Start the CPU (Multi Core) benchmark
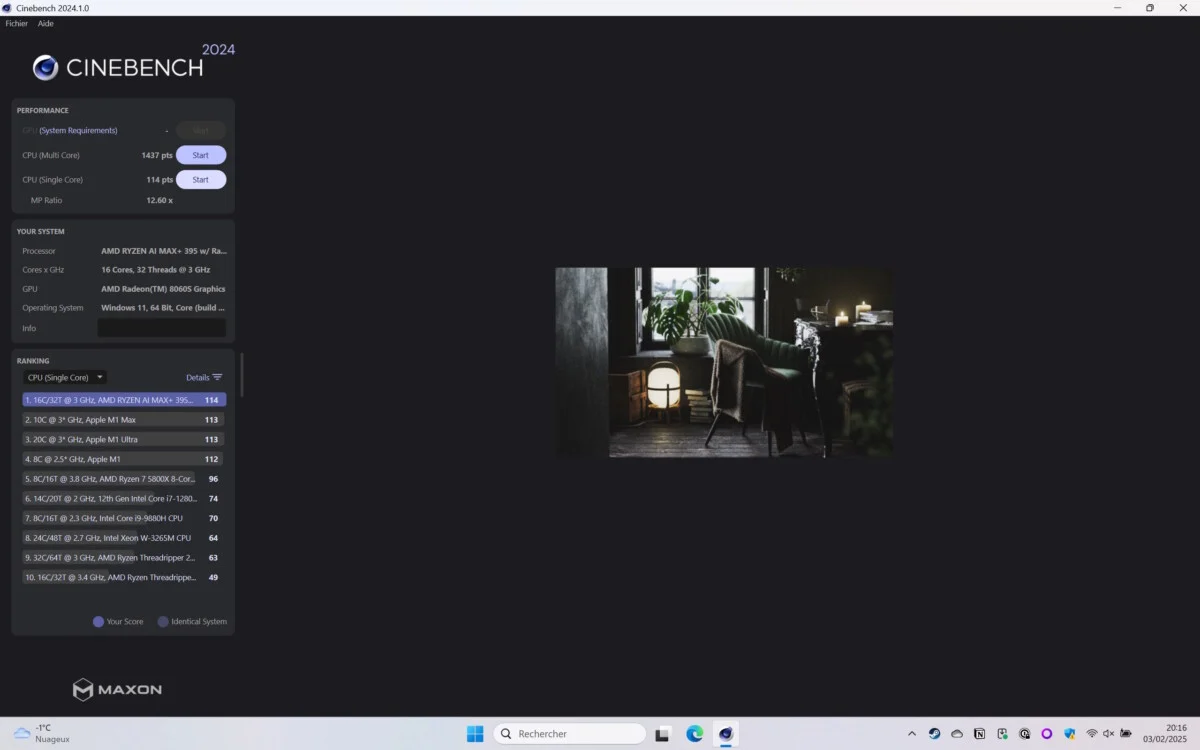1200x750 pixels. click(x=200, y=155)
